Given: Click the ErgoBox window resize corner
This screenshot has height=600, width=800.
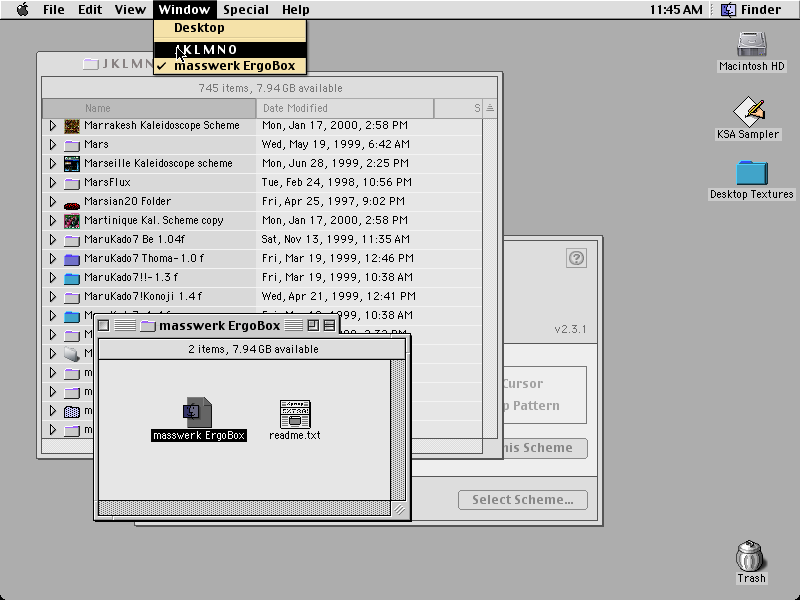Looking at the screenshot, I should click(398, 509).
